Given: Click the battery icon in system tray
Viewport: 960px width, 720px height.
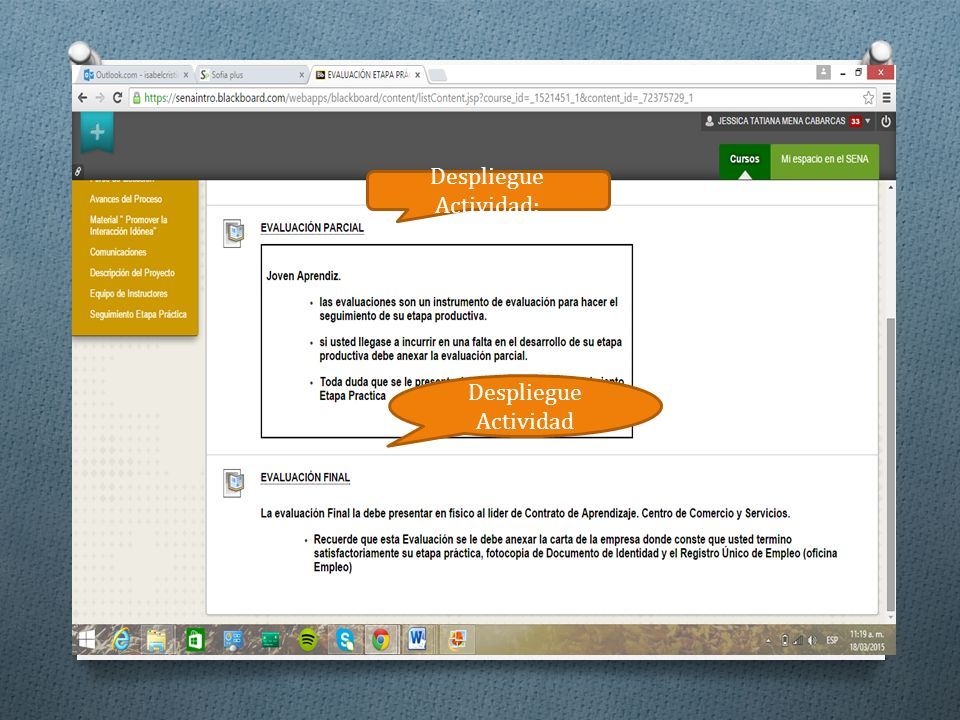Looking at the screenshot, I should [x=785, y=640].
